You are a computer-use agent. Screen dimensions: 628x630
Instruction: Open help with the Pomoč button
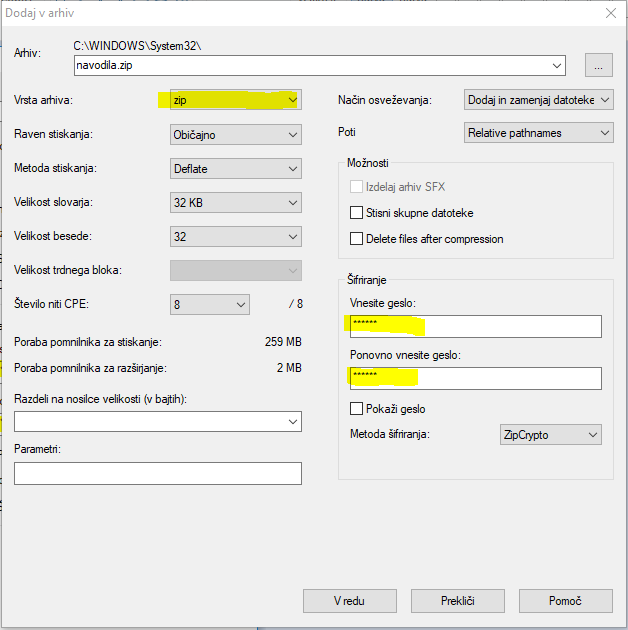click(565, 601)
